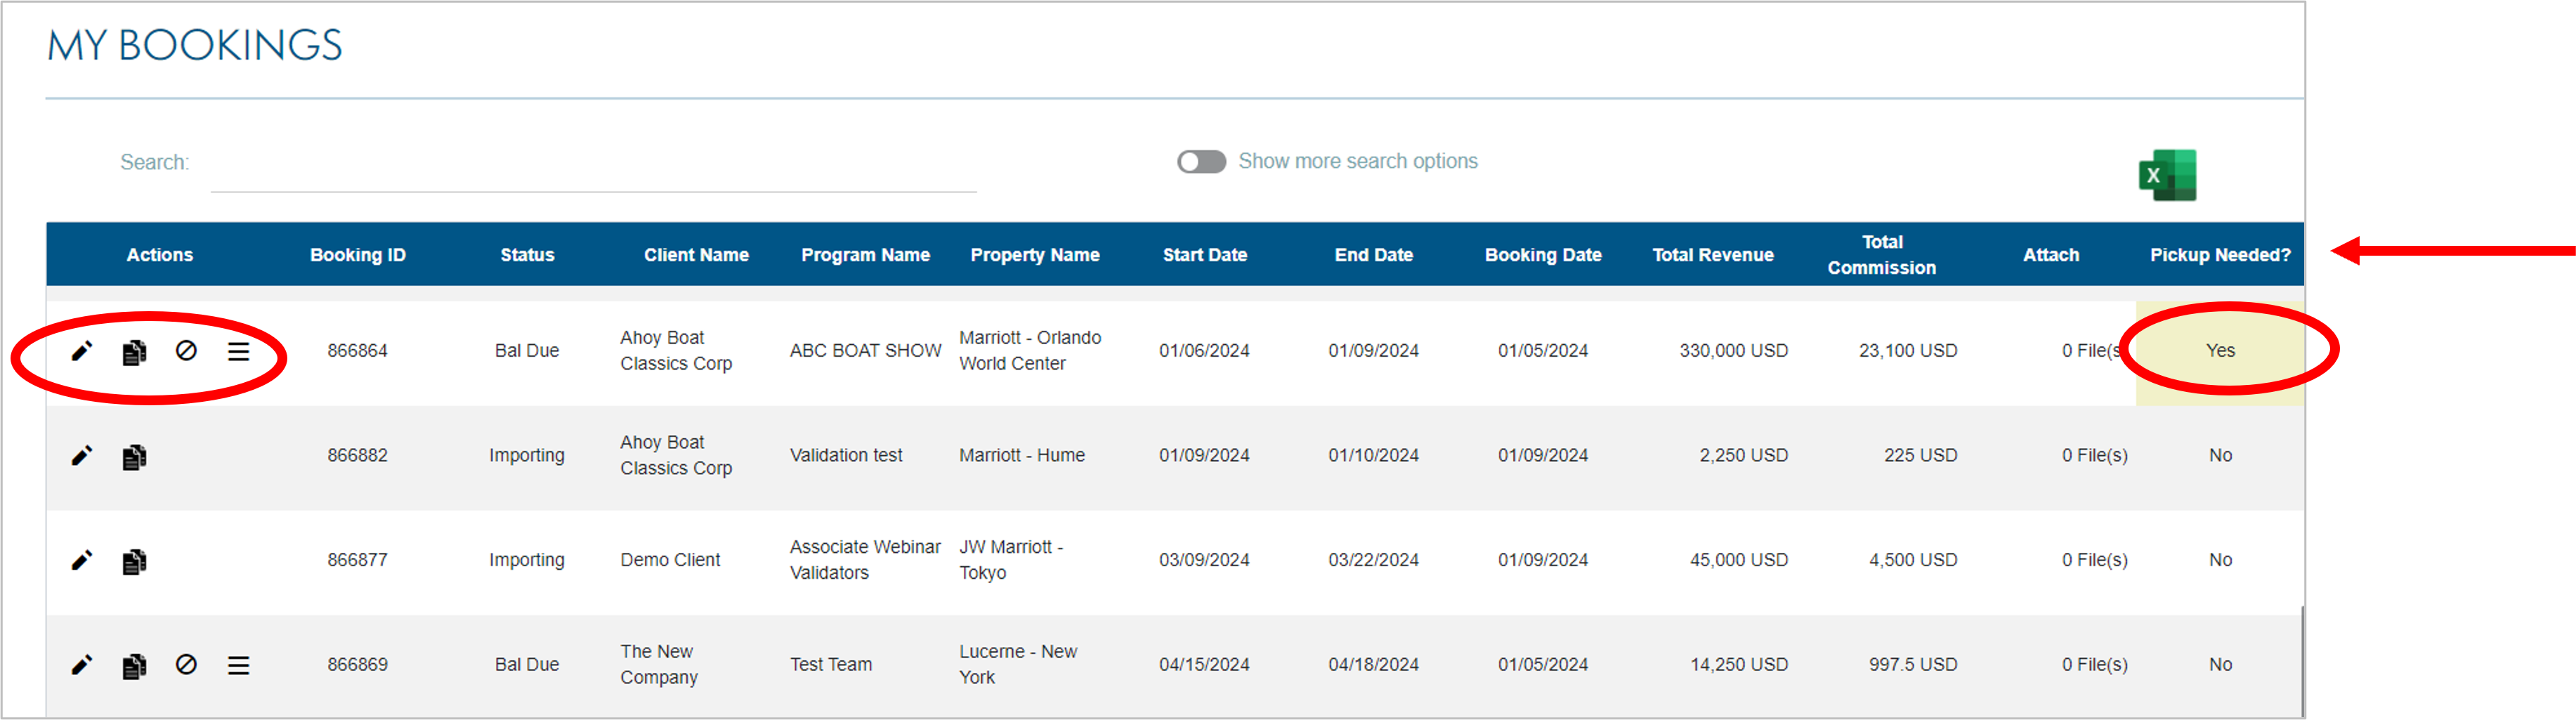Screen dimensions: 2576x720
Task: Sort by Booking ID column header
Action: (x=358, y=255)
